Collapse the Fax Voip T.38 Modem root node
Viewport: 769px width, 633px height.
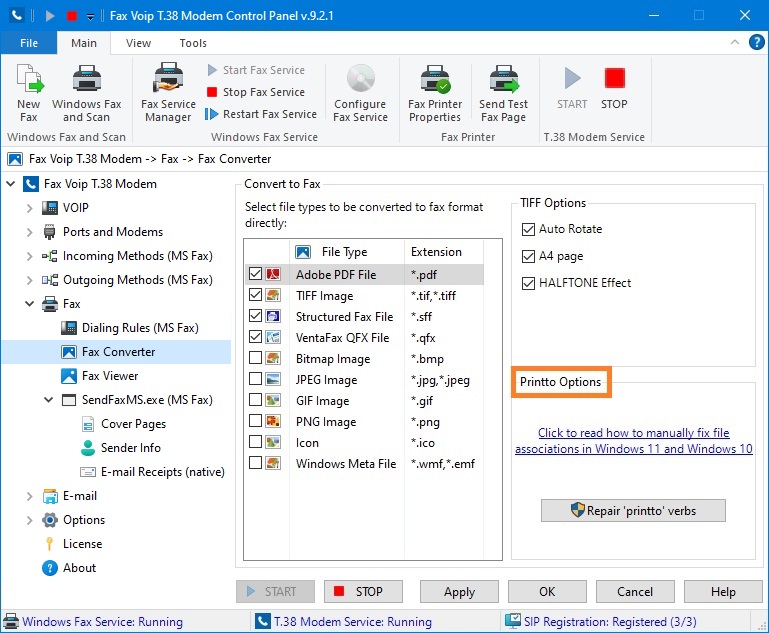point(10,184)
